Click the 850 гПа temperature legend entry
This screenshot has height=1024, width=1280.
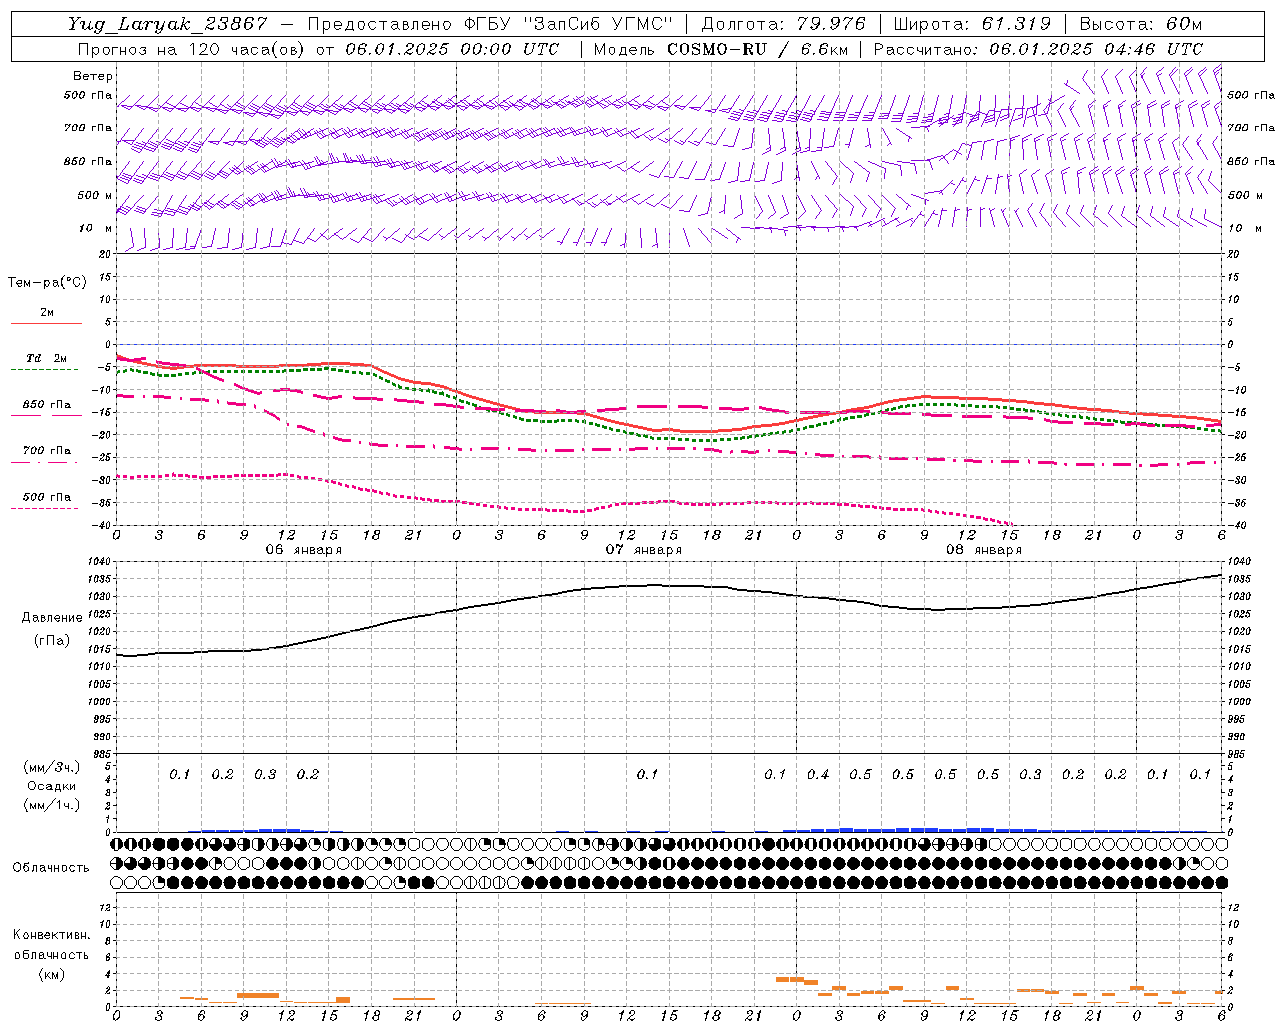tap(47, 405)
